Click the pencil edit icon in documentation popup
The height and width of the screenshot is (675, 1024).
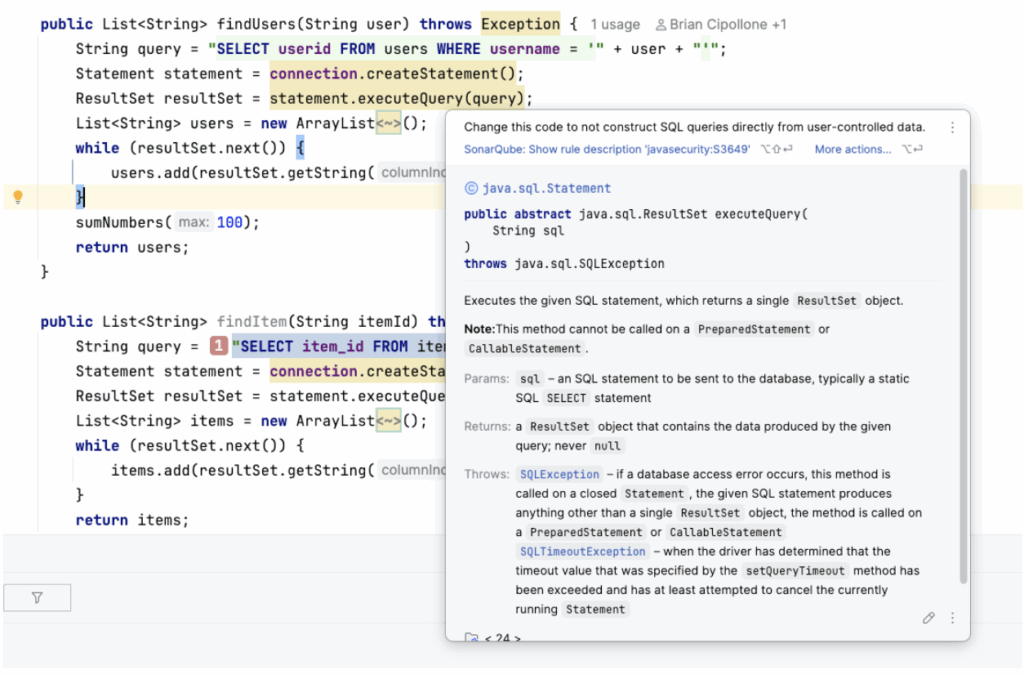[x=928, y=618]
